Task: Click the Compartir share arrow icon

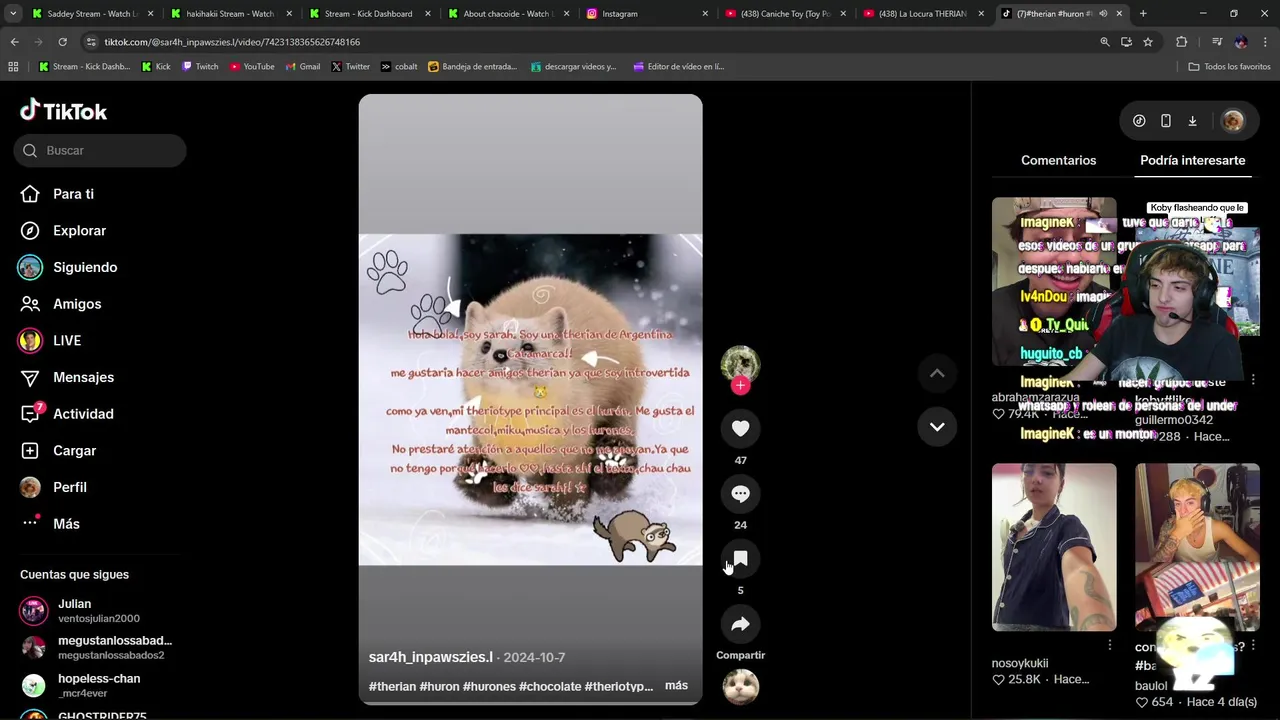Action: click(740, 624)
